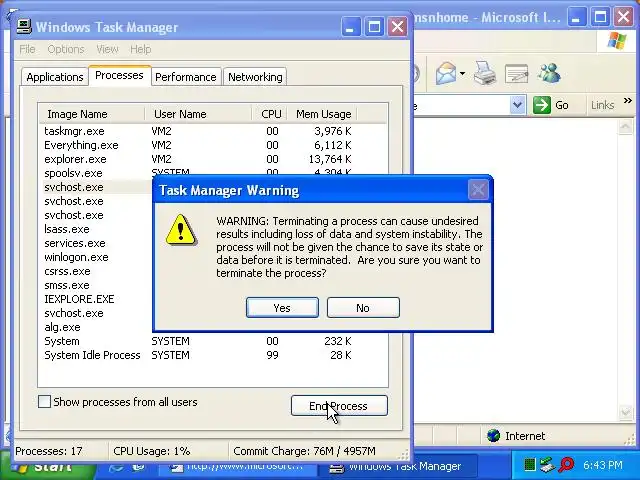640x480 pixels.
Task: Click the Internet zone globe icon
Action: [493, 436]
